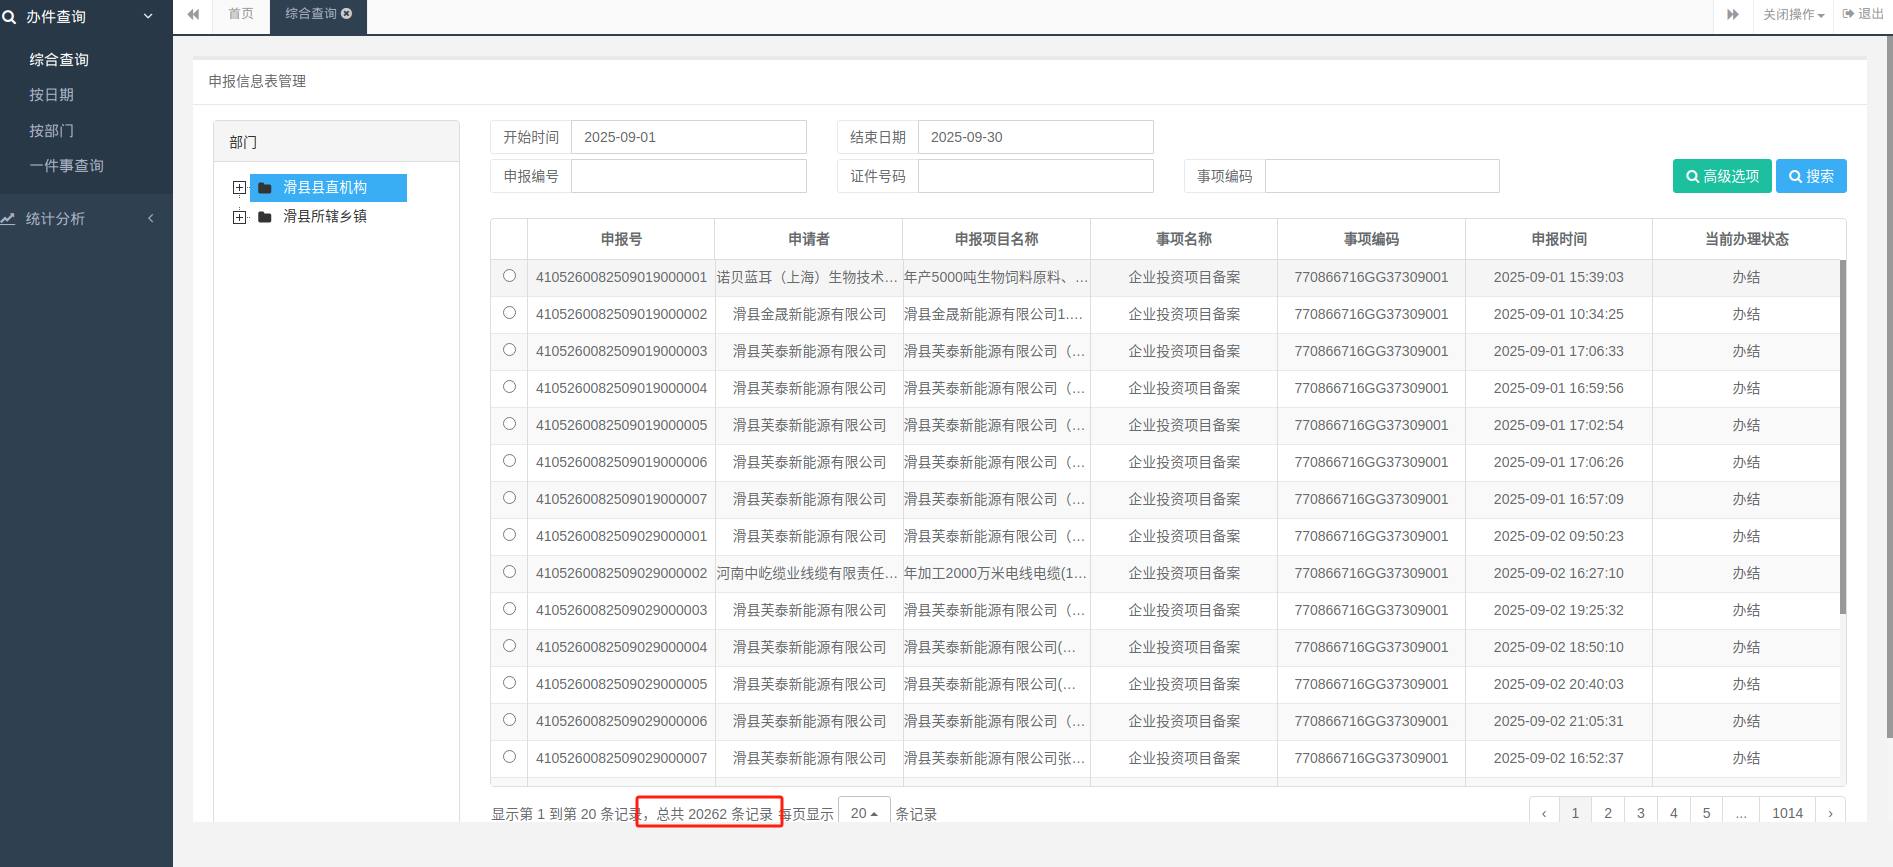
Task: Click the double-right tab scroll arrow
Action: pyautogui.click(x=1733, y=14)
